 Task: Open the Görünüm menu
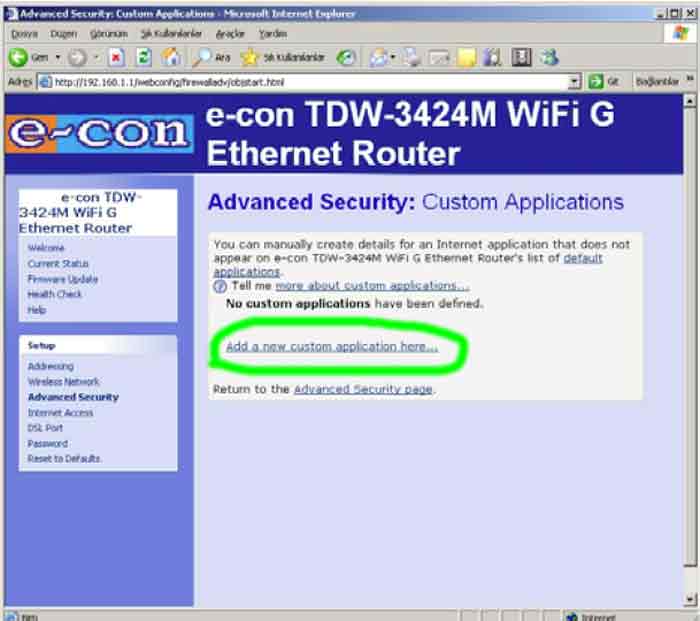click(109, 34)
